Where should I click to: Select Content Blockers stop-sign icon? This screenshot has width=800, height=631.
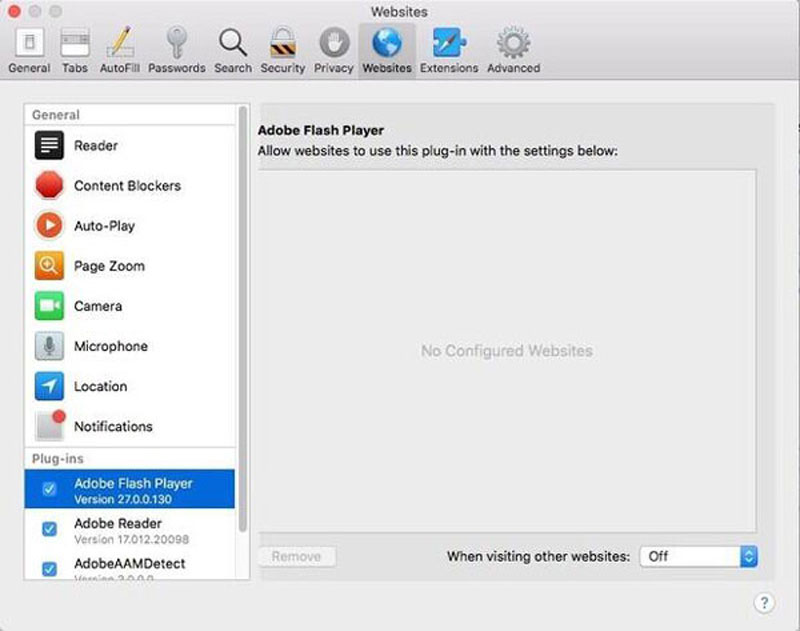click(x=49, y=186)
